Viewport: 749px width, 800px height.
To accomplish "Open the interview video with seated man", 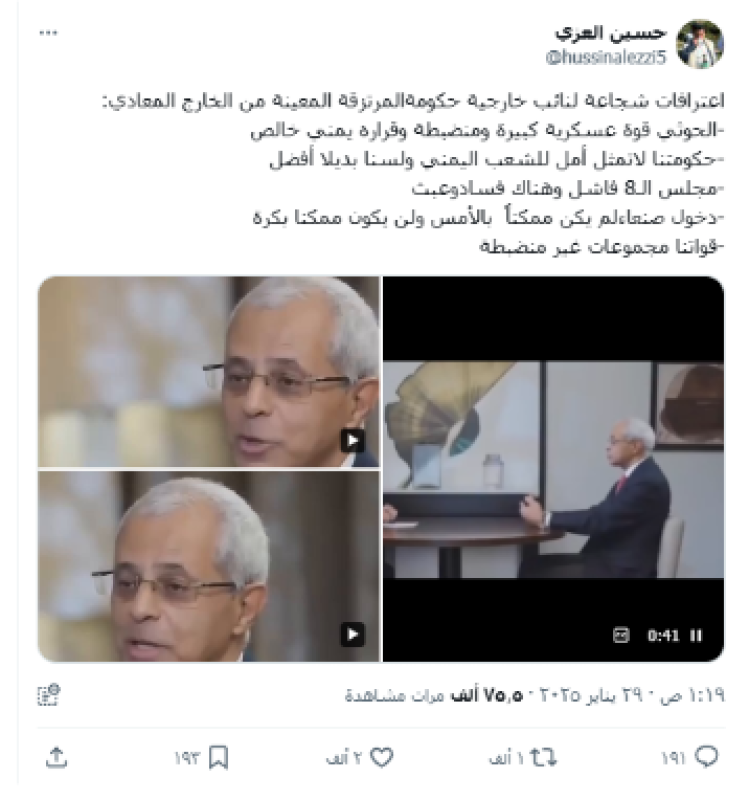I will pos(553,469).
